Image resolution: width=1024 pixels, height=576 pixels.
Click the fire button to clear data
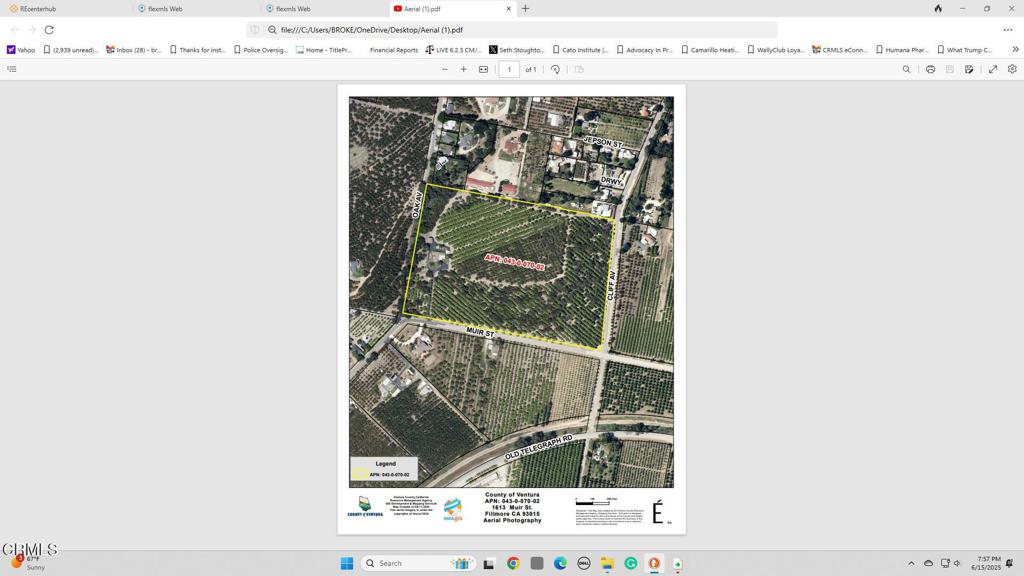point(938,8)
